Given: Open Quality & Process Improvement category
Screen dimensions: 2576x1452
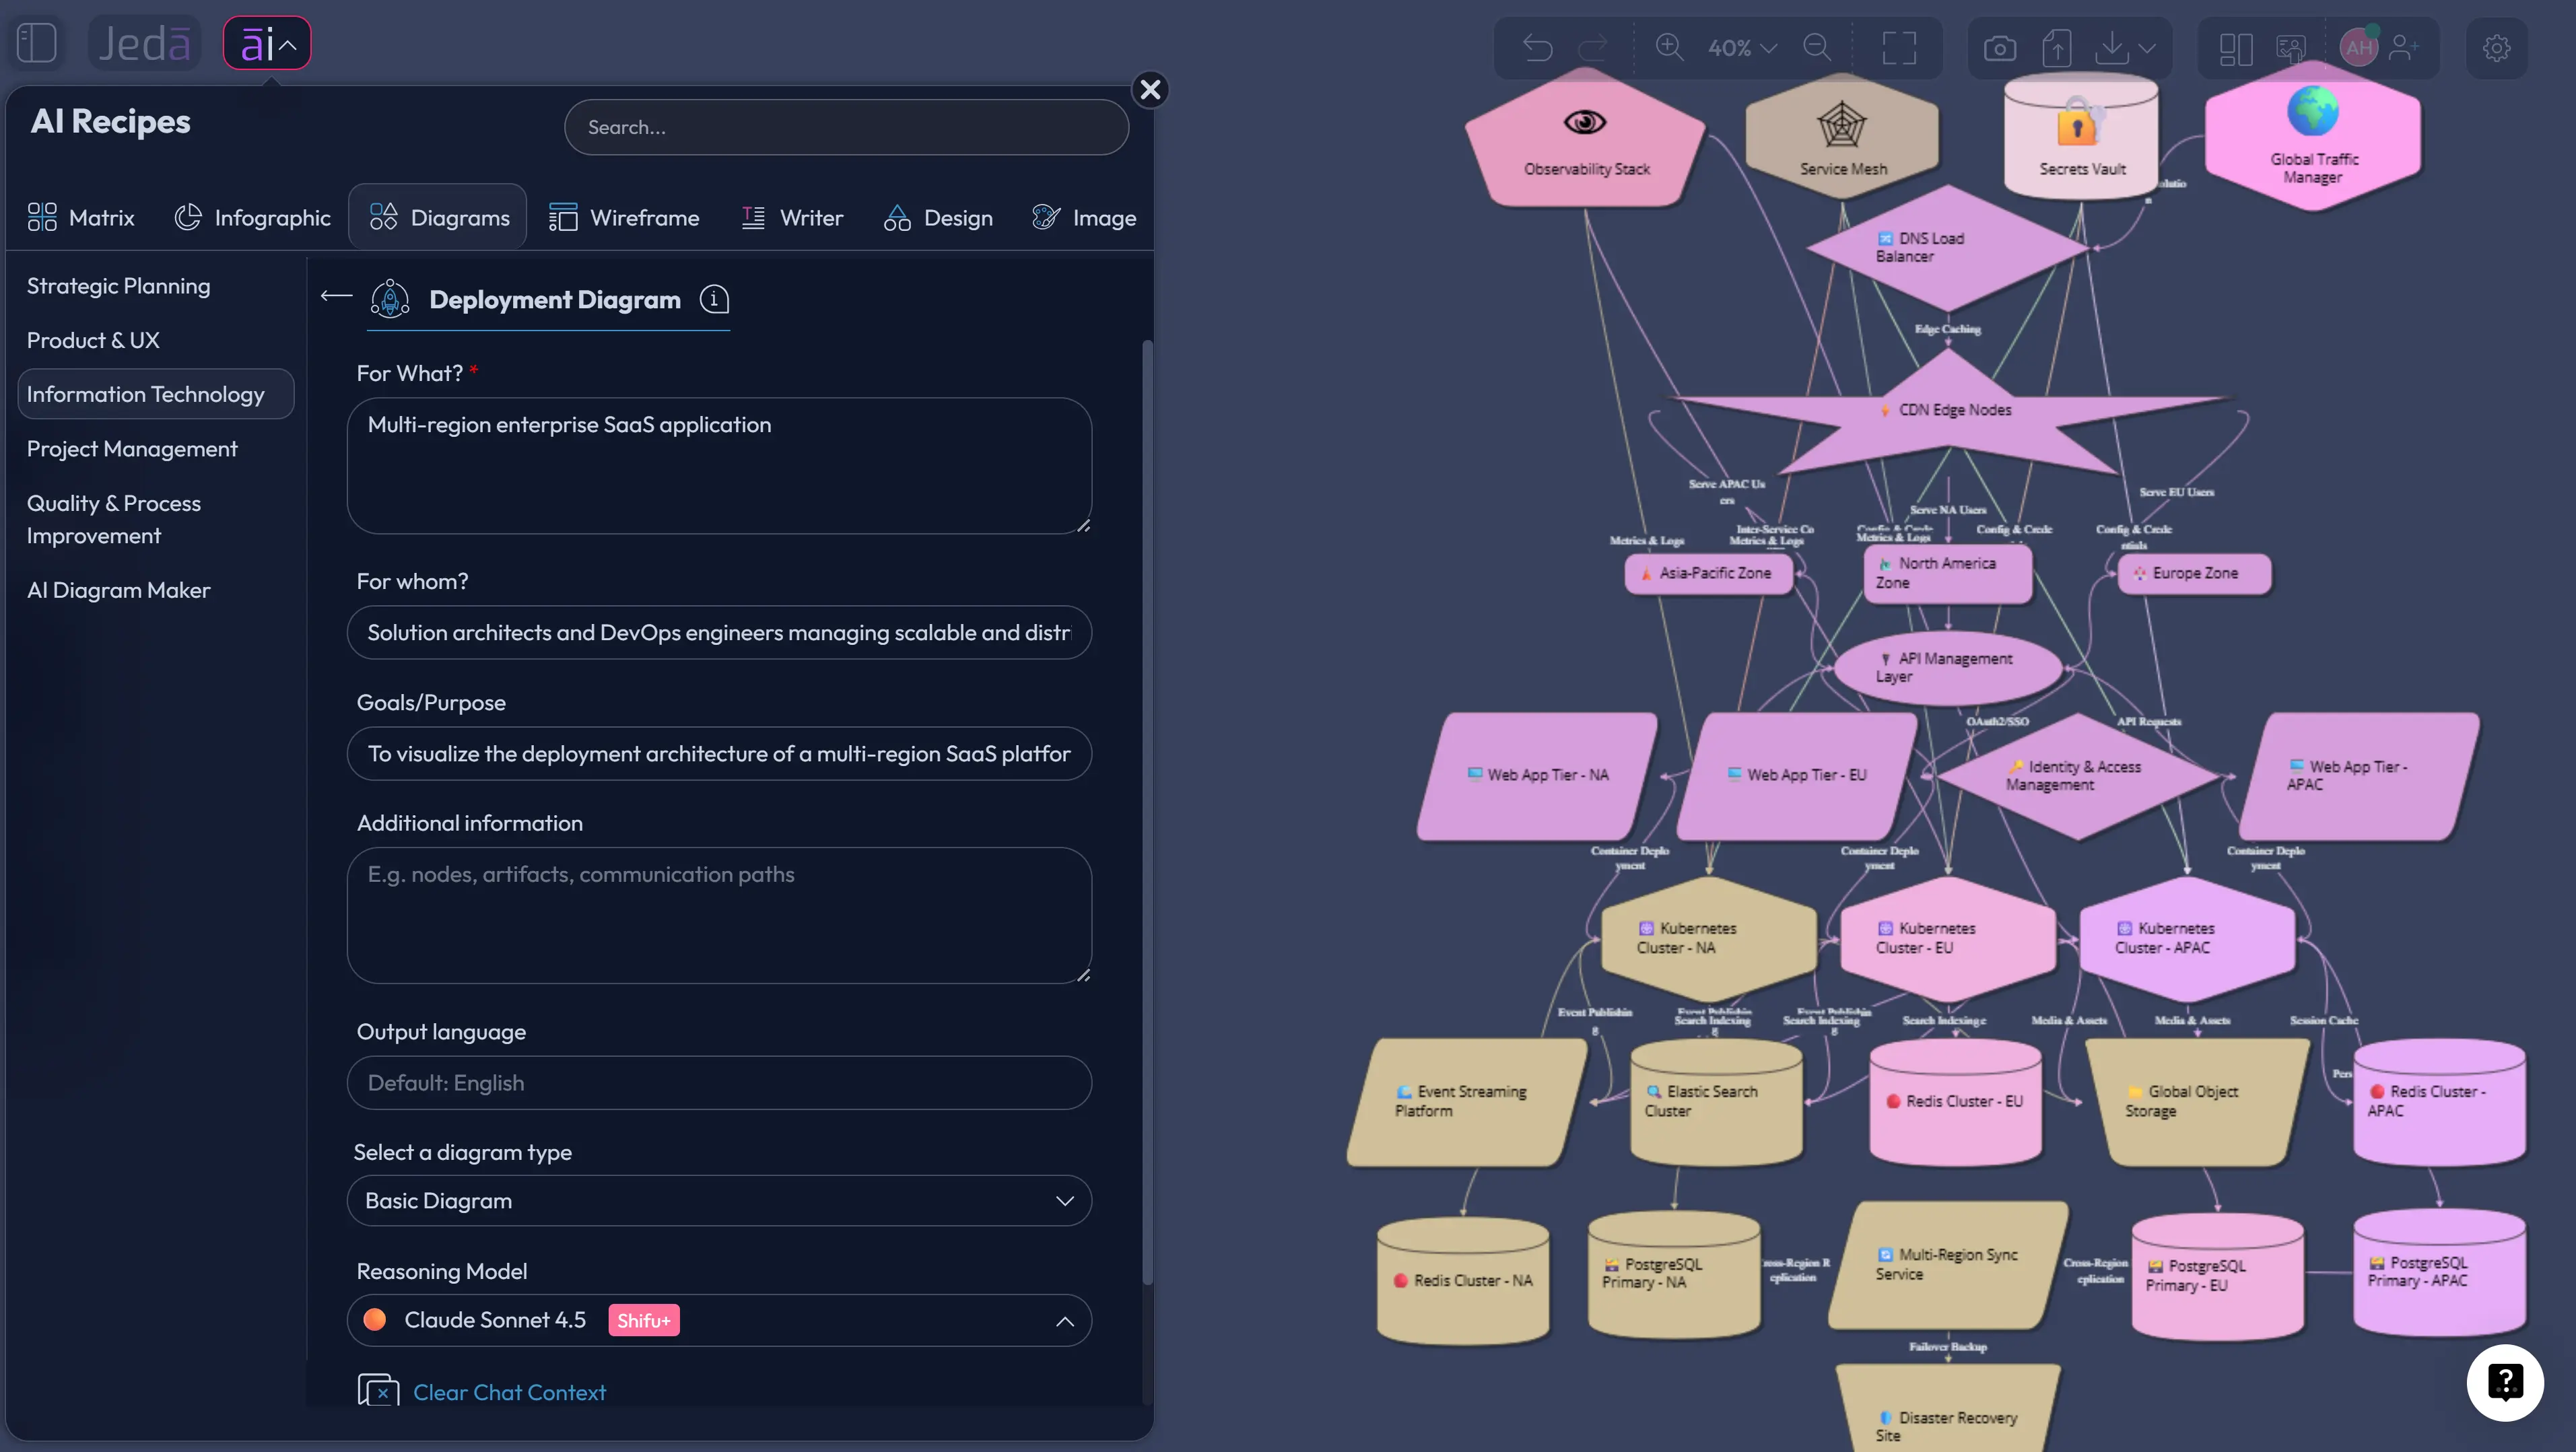Looking at the screenshot, I should click(114, 519).
